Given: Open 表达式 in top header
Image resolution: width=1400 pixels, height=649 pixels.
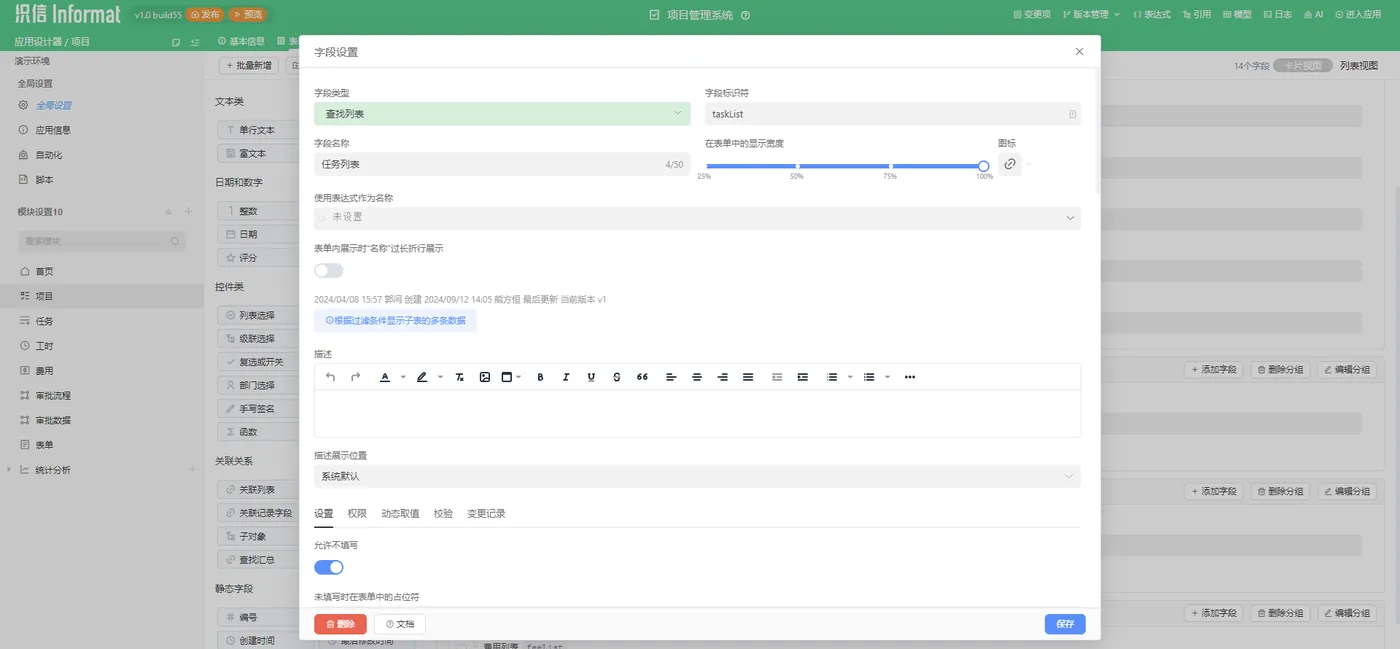Looking at the screenshot, I should tap(1152, 15).
